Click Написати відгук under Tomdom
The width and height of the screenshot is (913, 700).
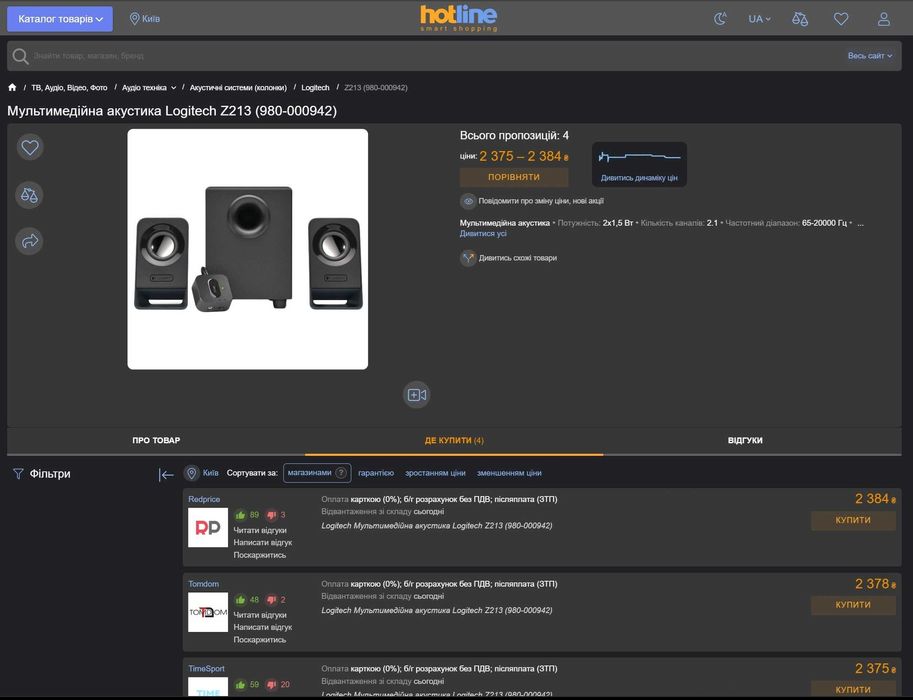coord(263,627)
